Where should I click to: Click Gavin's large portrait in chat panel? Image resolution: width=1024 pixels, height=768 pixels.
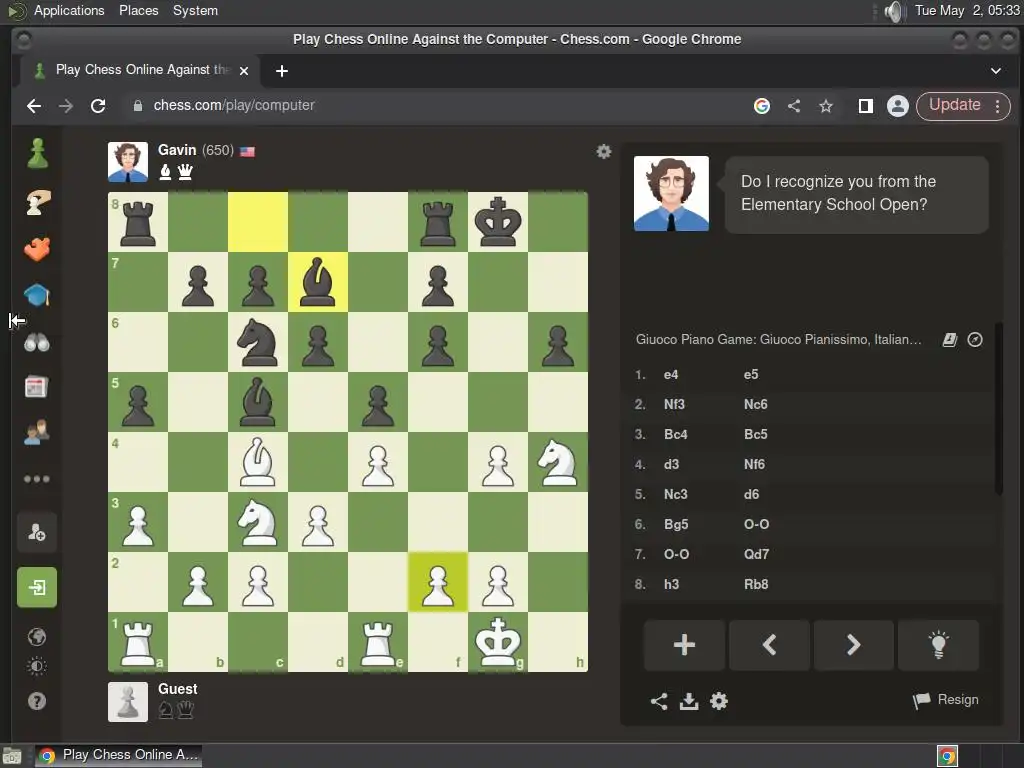[x=671, y=193]
